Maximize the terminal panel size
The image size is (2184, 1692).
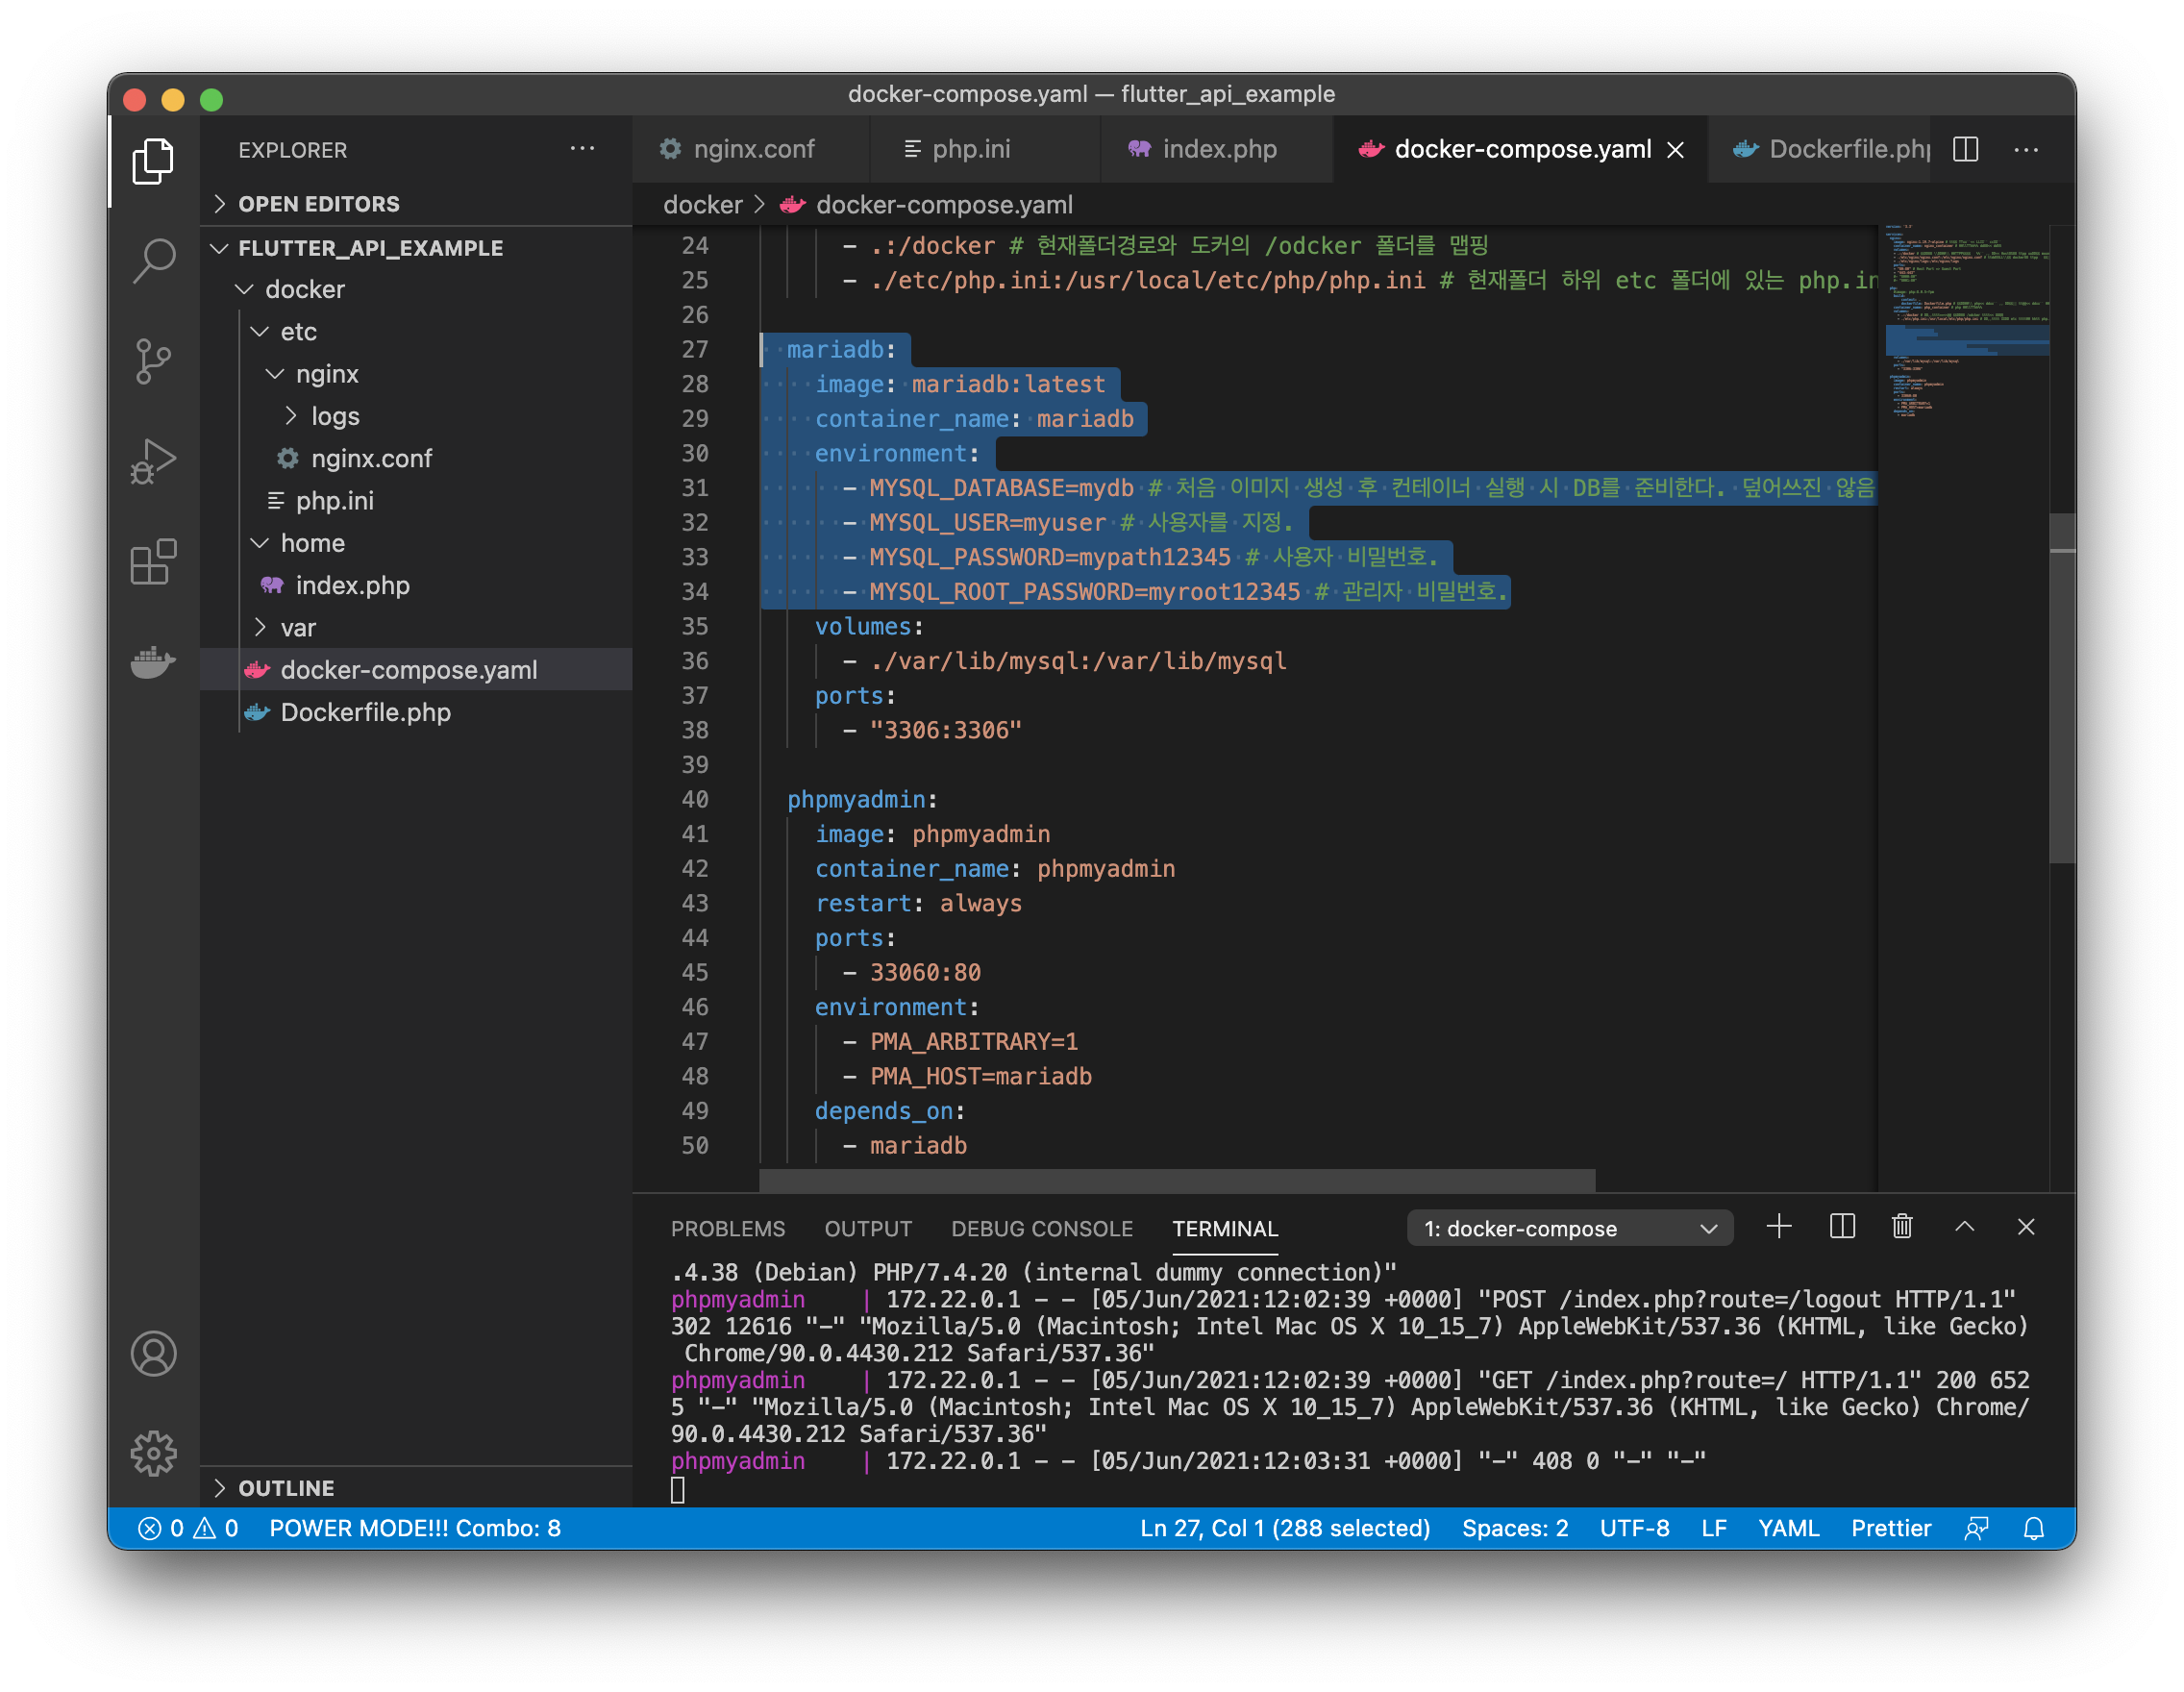(1964, 1227)
